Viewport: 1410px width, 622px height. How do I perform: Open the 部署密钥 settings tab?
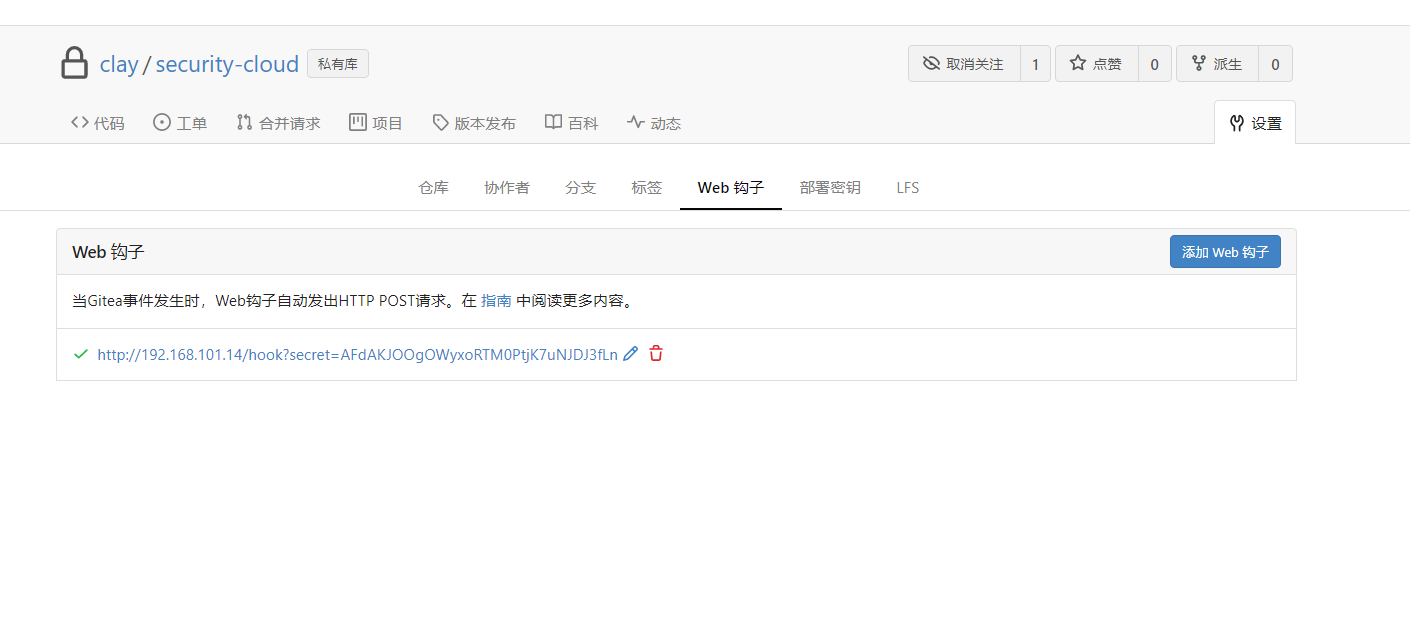coord(830,187)
